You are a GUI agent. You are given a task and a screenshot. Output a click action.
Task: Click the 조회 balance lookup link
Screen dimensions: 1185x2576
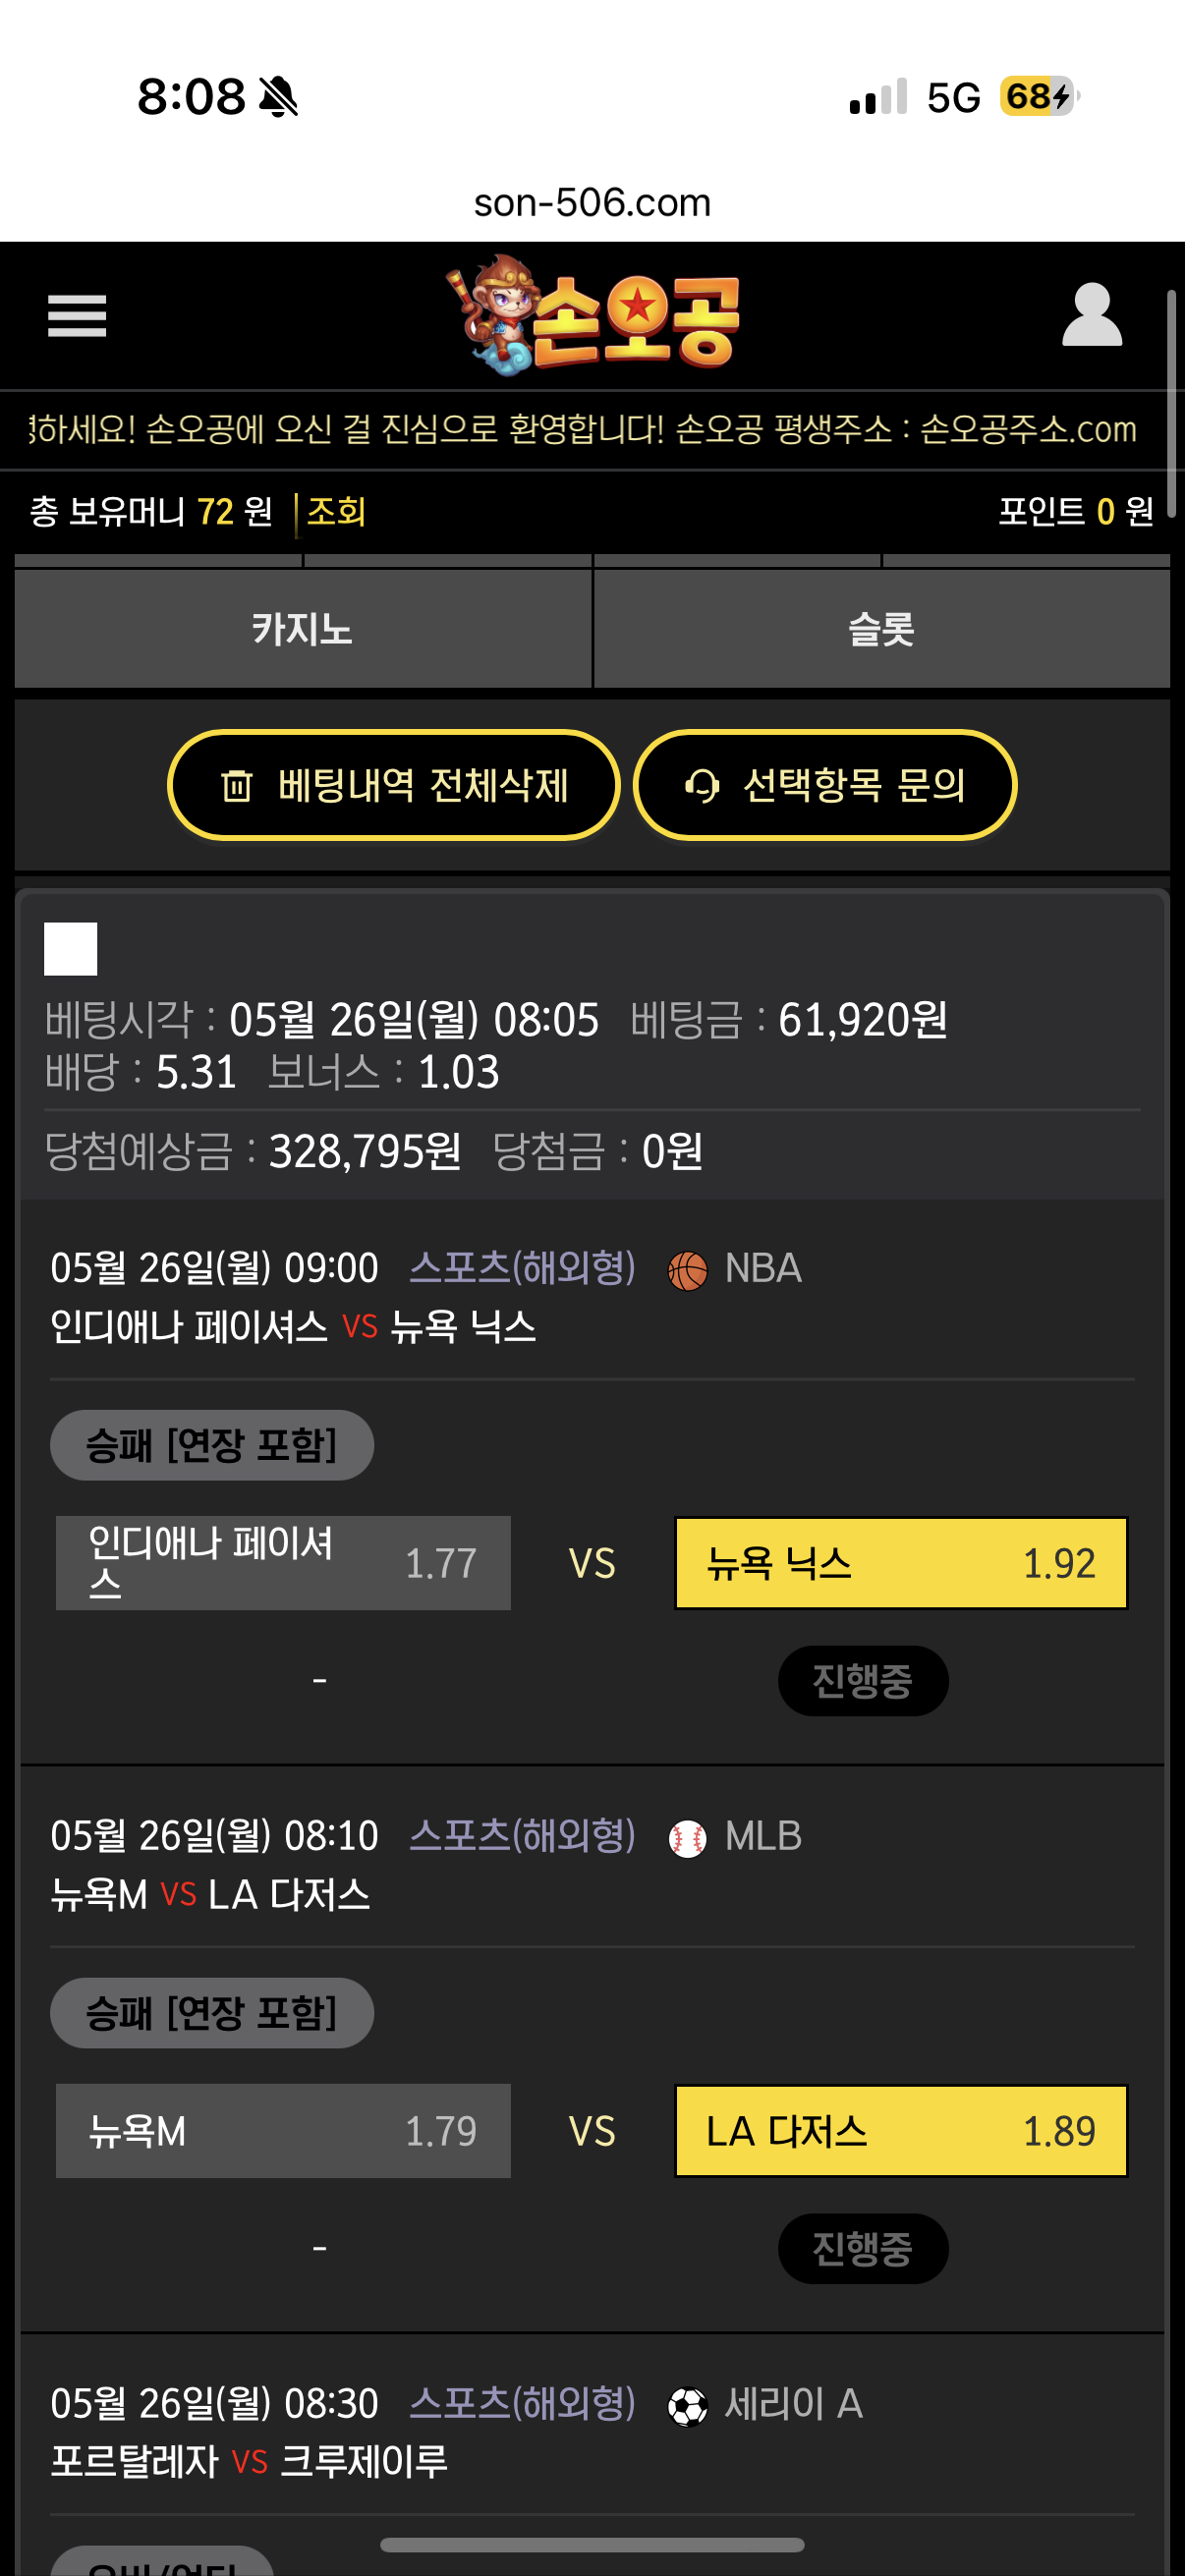[x=336, y=512]
